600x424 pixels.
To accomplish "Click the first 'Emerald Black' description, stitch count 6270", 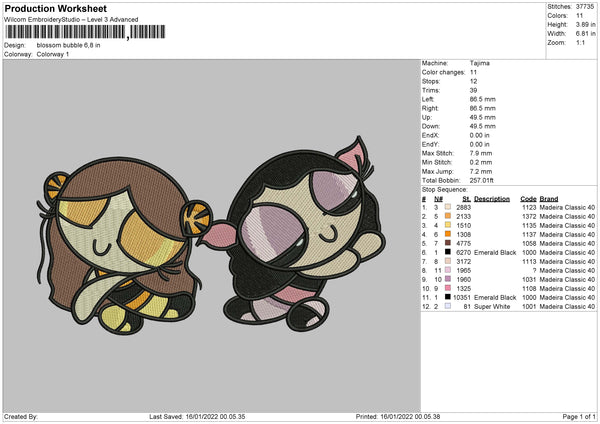I will click(x=495, y=252).
